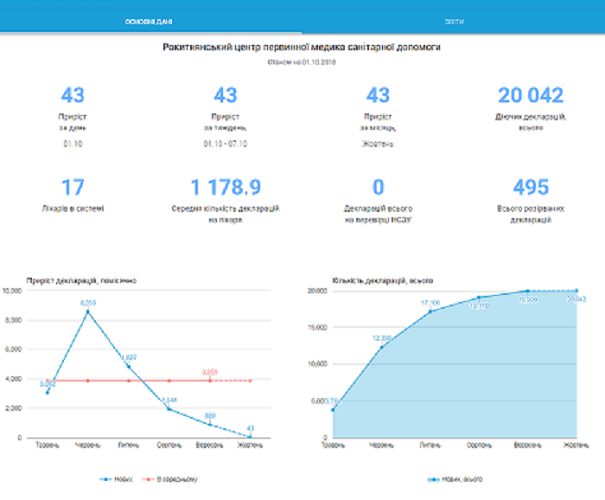Click the Липень 4,827 point on growth chart

point(128,367)
